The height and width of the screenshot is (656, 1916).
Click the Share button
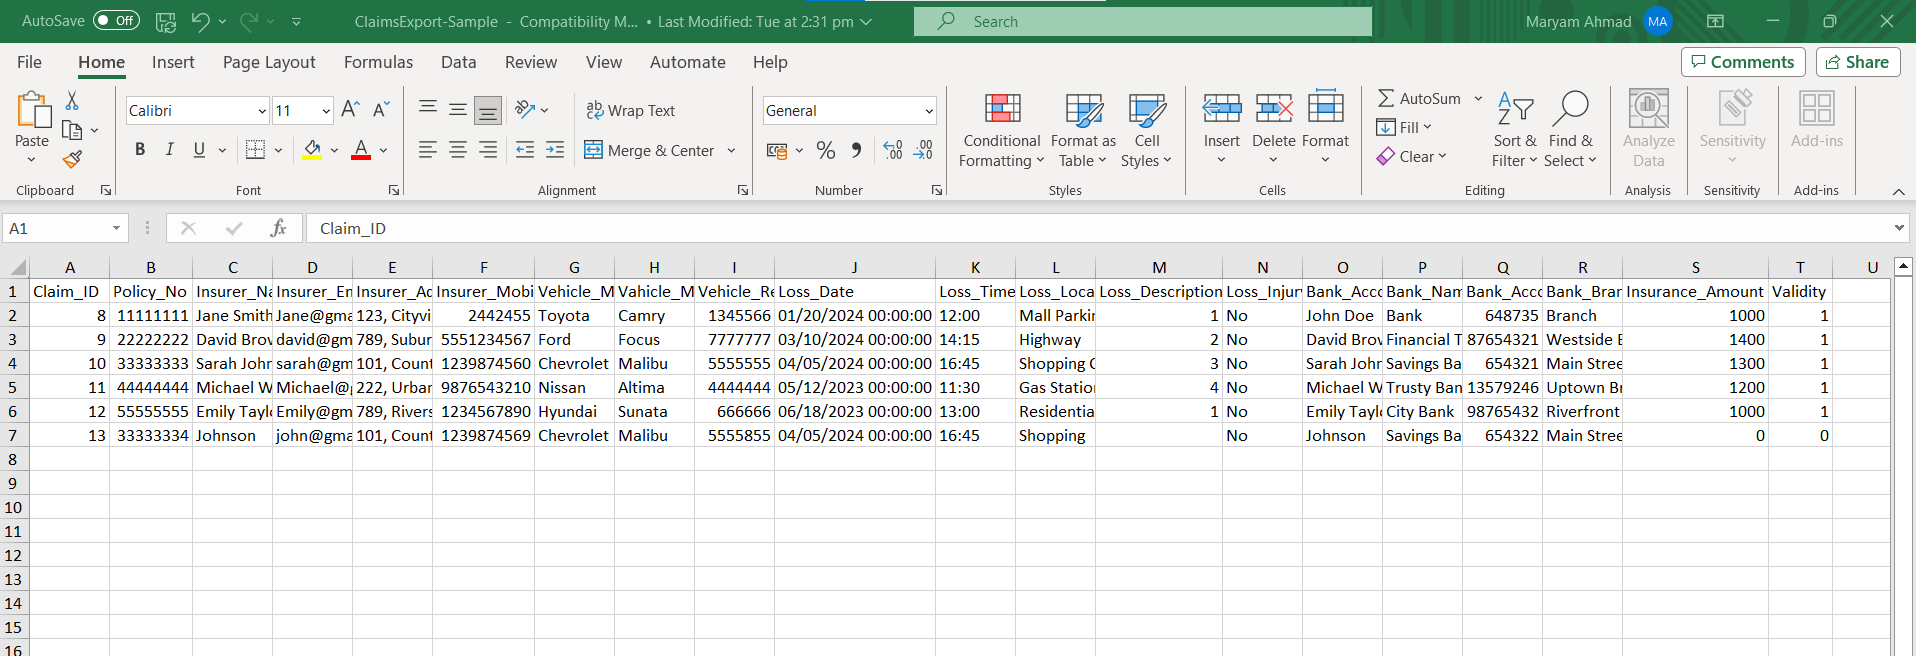(x=1857, y=62)
